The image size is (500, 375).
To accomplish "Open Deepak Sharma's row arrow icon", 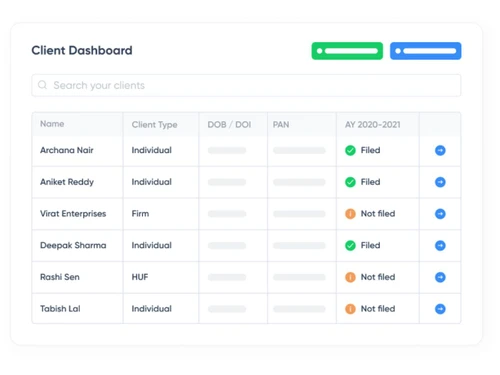I will (x=440, y=246).
